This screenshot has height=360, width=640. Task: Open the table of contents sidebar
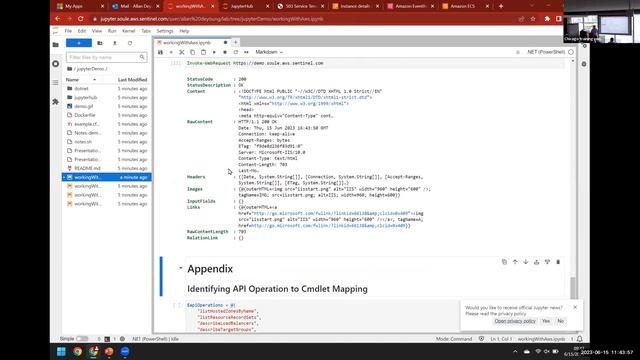[56, 83]
